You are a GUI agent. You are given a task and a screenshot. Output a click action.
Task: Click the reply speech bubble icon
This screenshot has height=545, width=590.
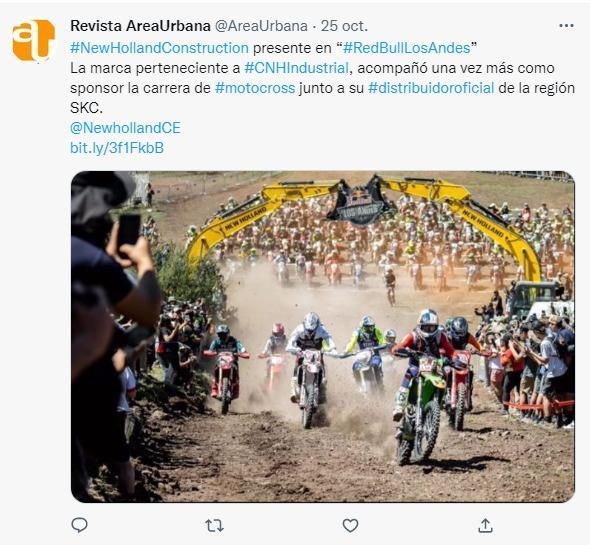tap(79, 525)
